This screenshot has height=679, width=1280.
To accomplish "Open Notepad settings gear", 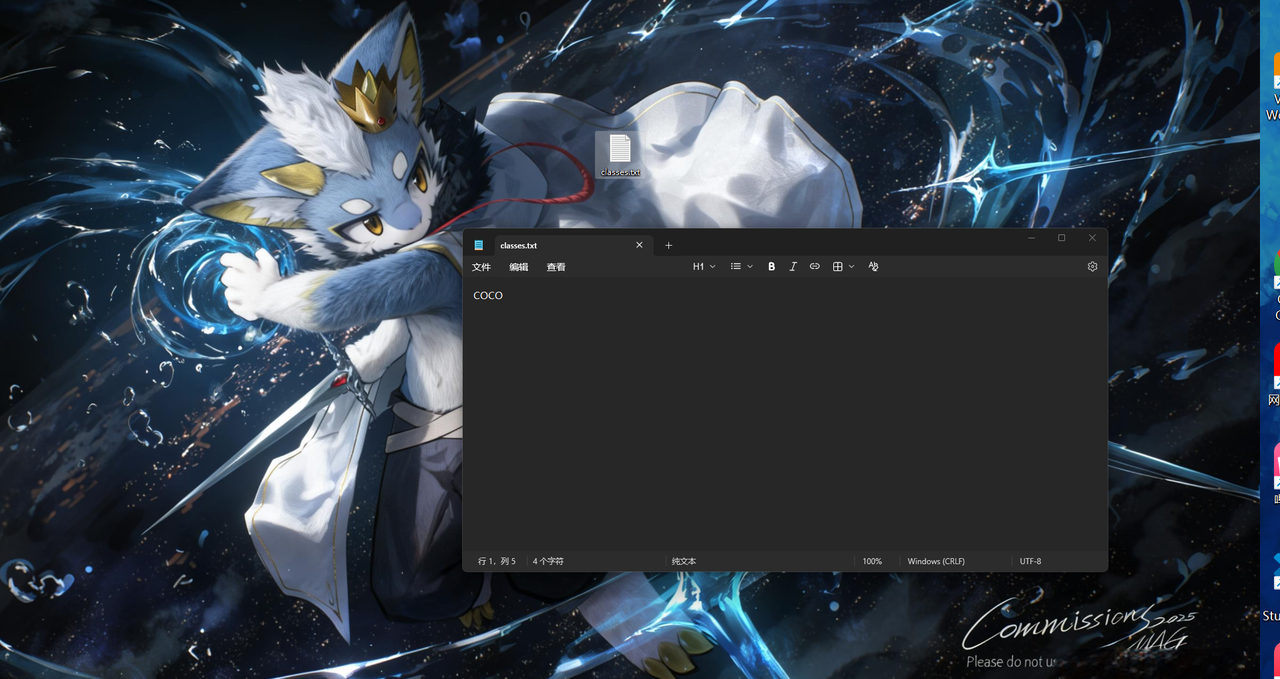I will tap(1092, 267).
